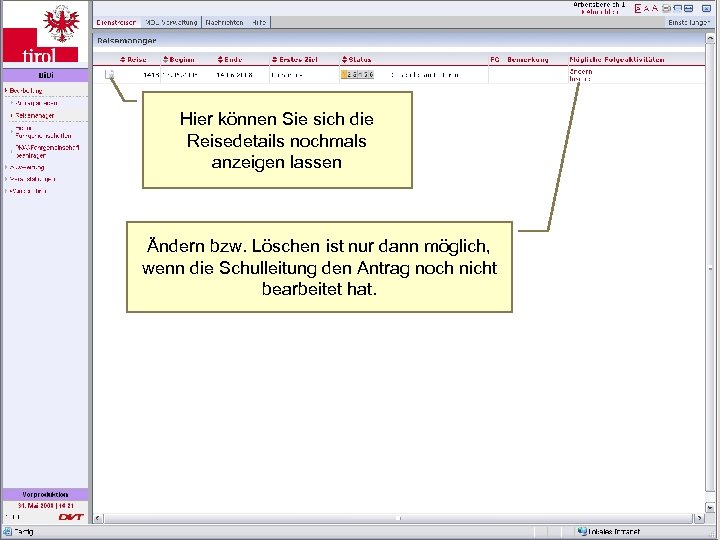The image size is (720, 540).
Task: Open the Dienstreisen tab
Action: [116, 22]
